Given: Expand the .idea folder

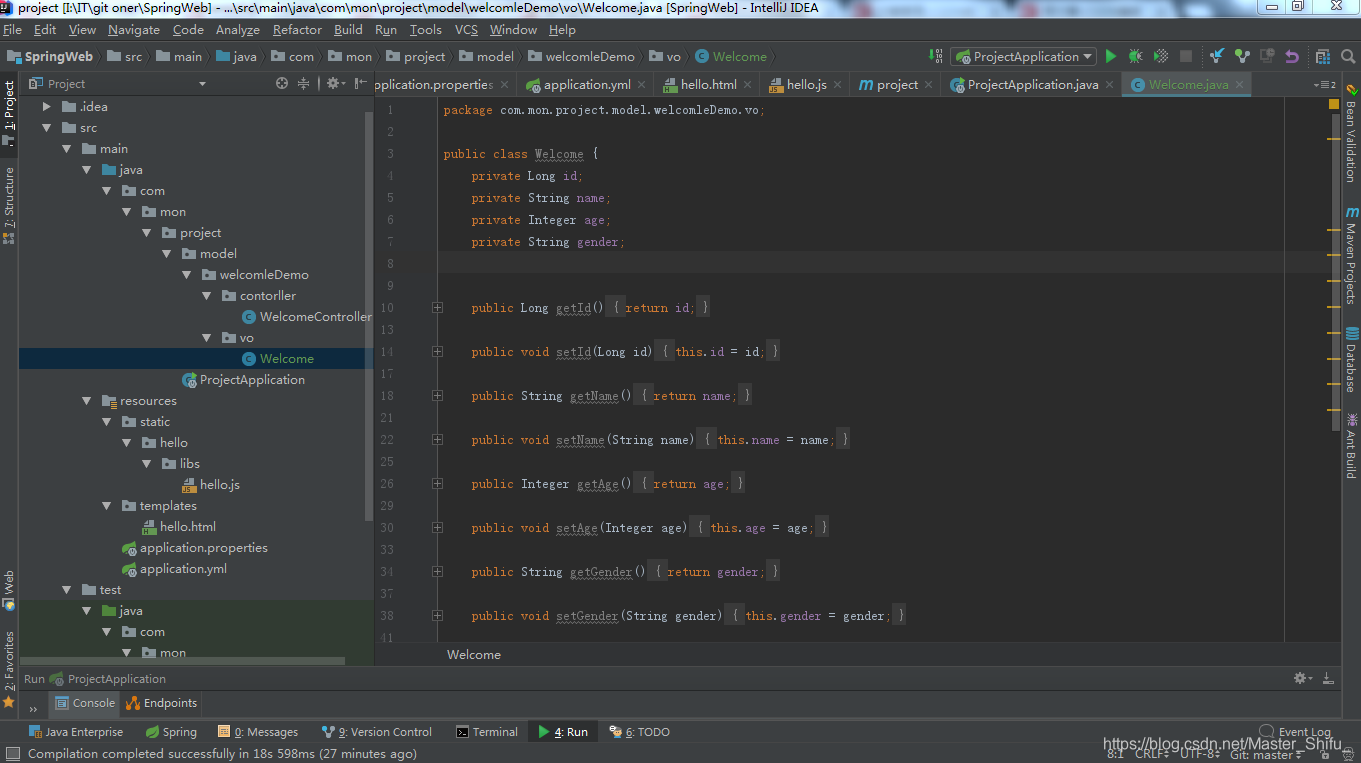Looking at the screenshot, I should coord(46,106).
